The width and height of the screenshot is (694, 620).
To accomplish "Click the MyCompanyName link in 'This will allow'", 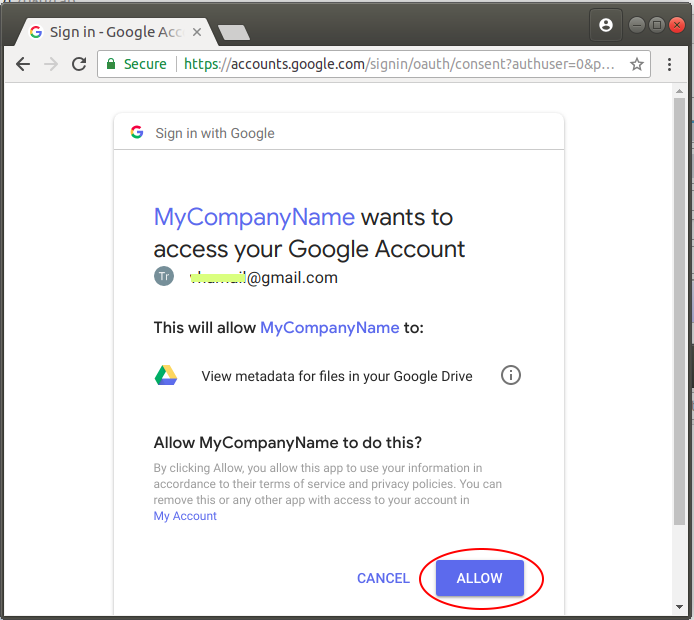I will point(330,327).
